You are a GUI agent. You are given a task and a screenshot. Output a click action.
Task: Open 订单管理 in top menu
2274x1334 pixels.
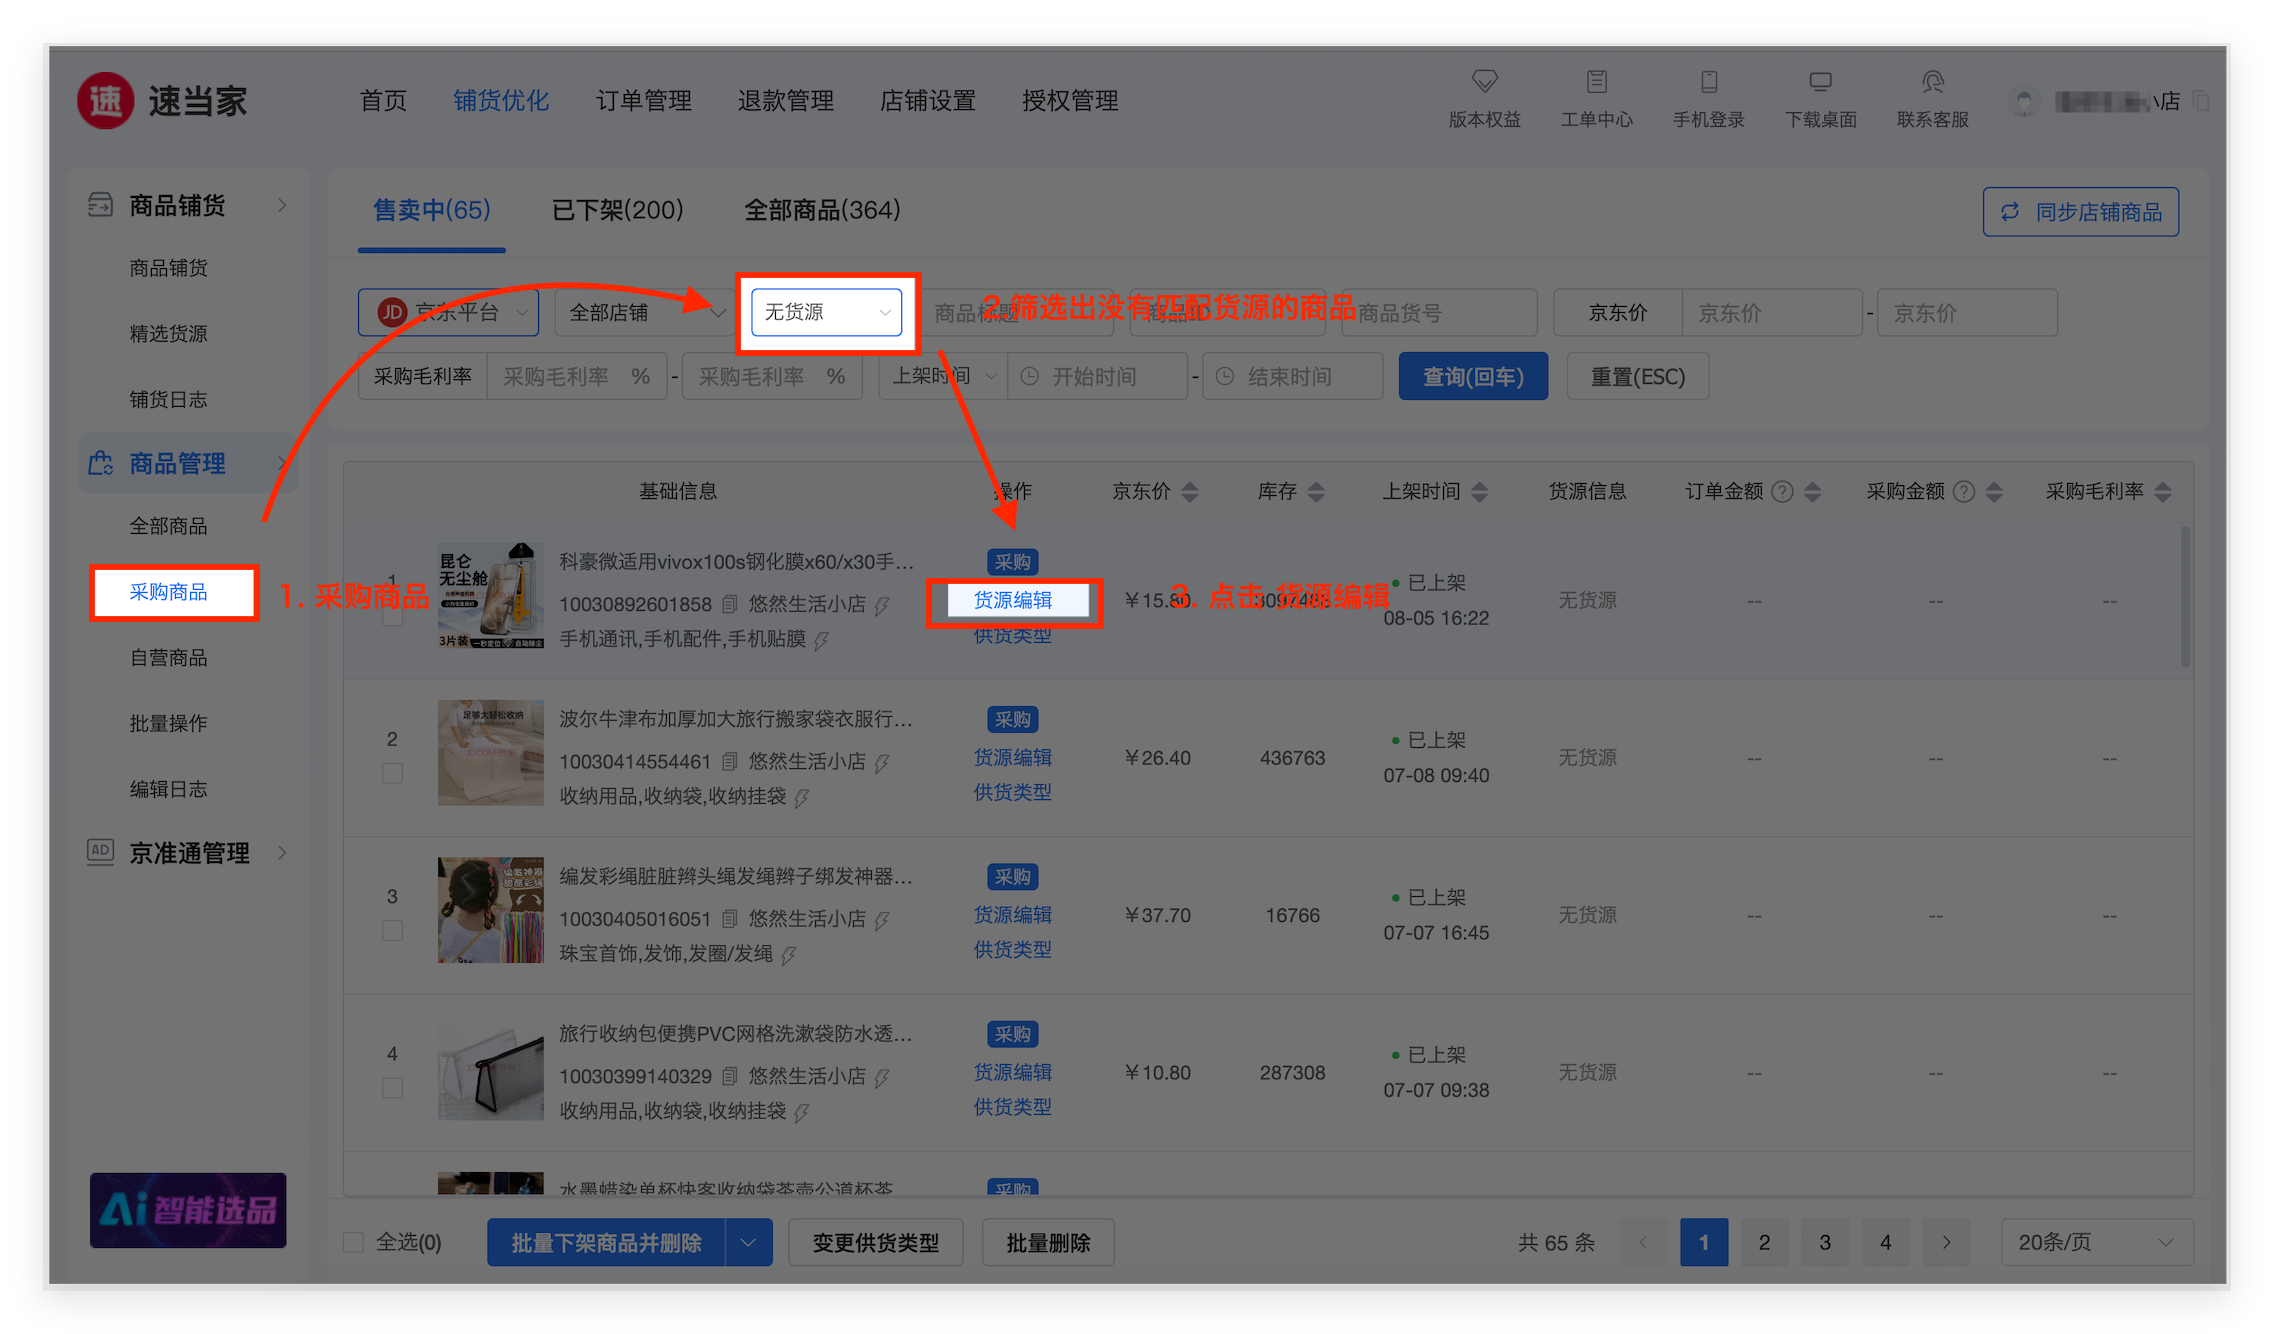click(643, 101)
